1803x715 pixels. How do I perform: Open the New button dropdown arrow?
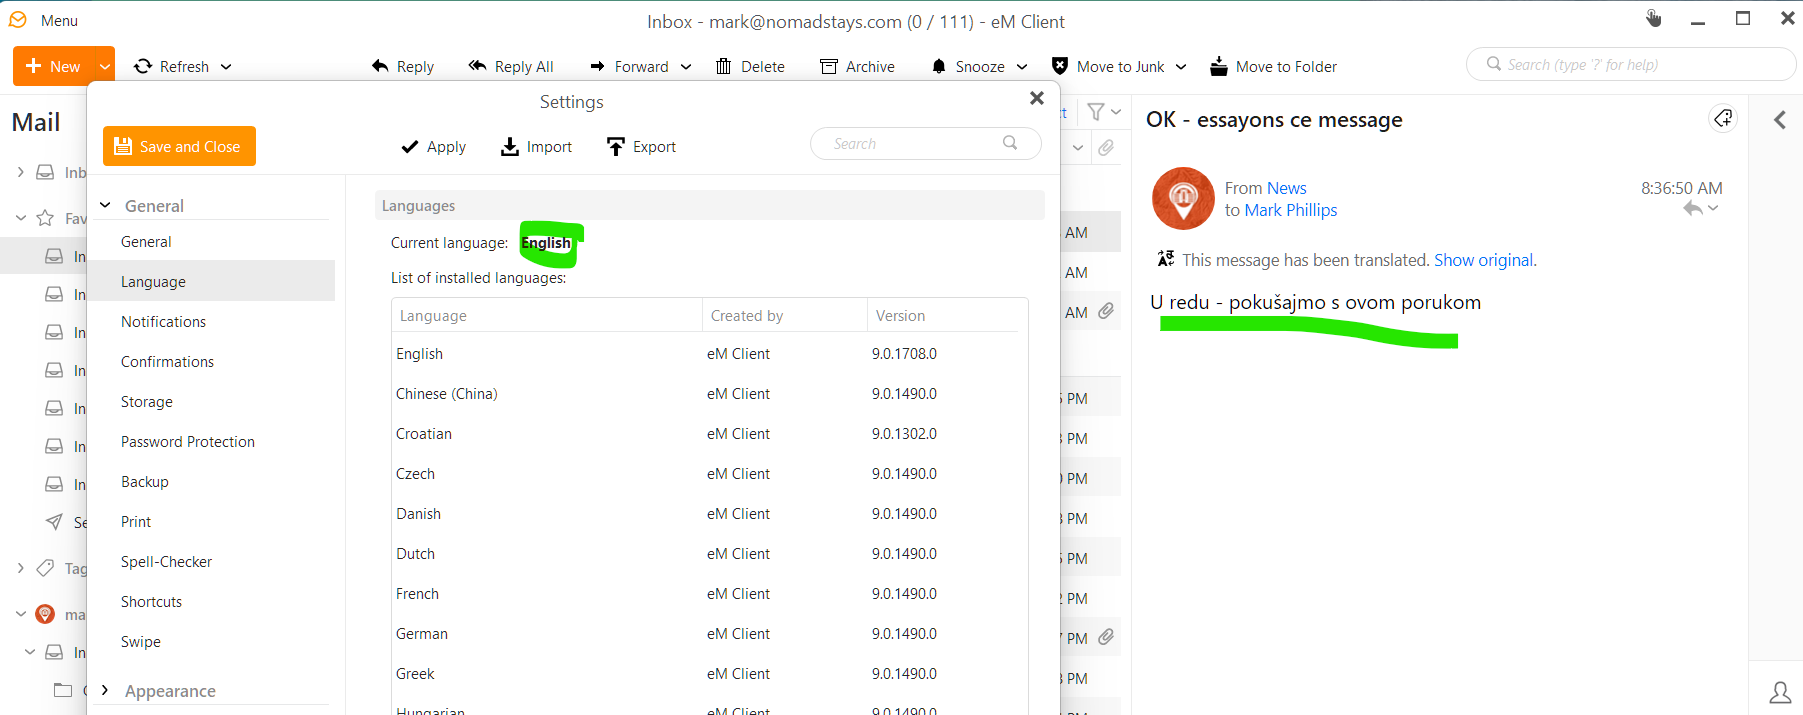104,66
